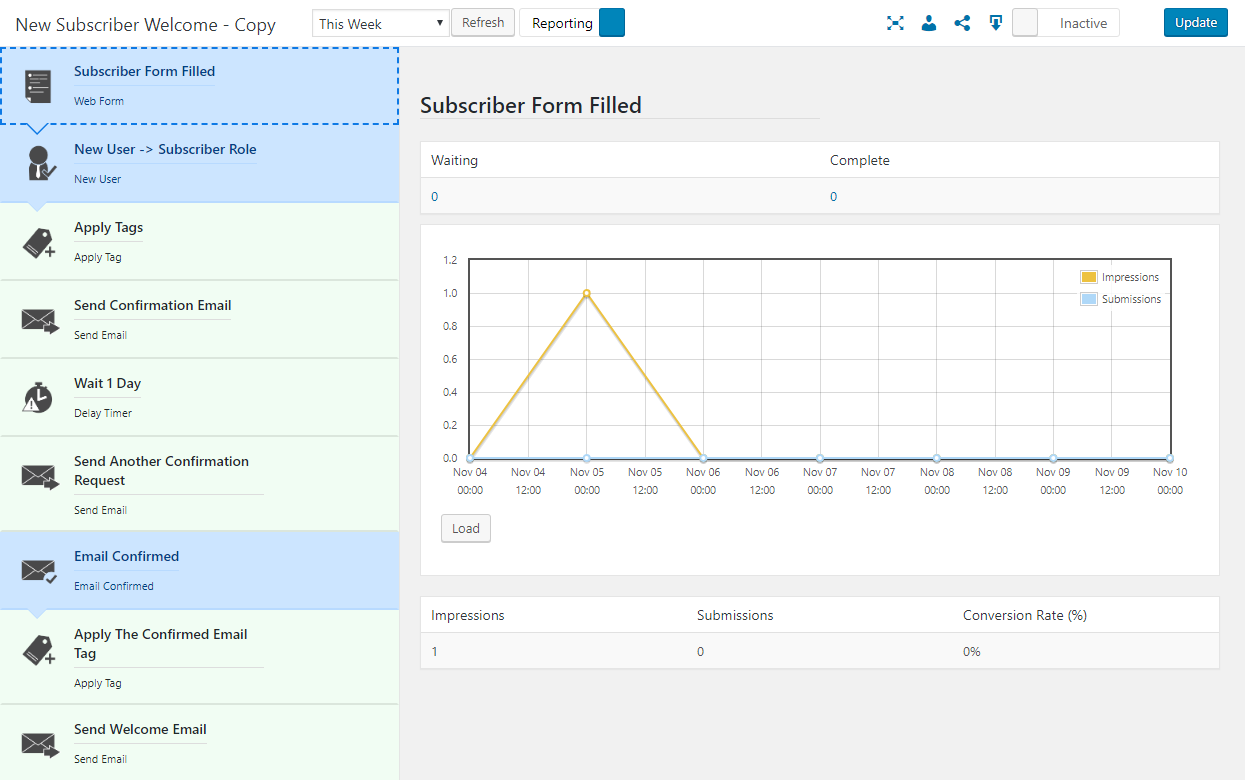The height and width of the screenshot is (780, 1245).
Task: Select the Subscriber Form Filled step
Action: coord(200,86)
